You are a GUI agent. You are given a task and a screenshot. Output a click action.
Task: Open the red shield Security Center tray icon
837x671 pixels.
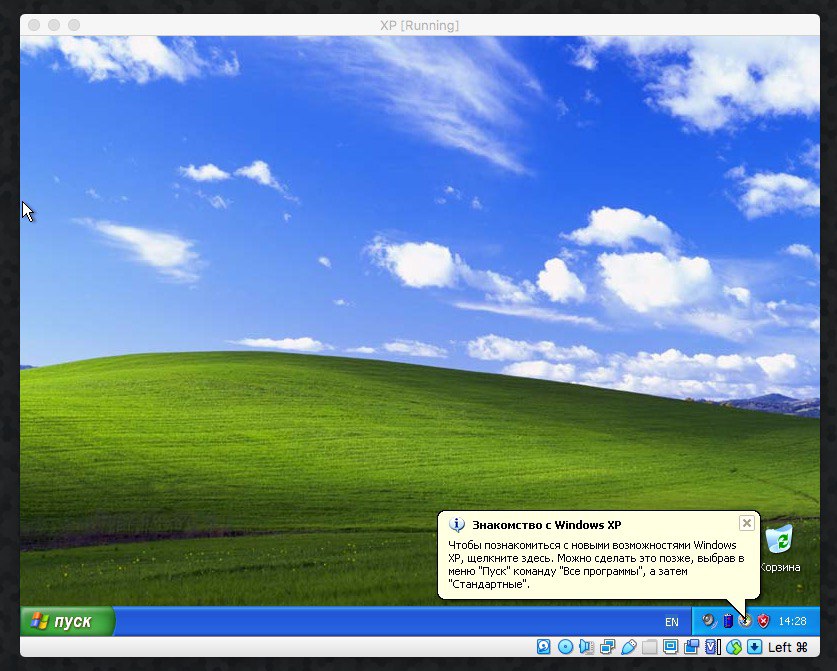click(x=764, y=621)
